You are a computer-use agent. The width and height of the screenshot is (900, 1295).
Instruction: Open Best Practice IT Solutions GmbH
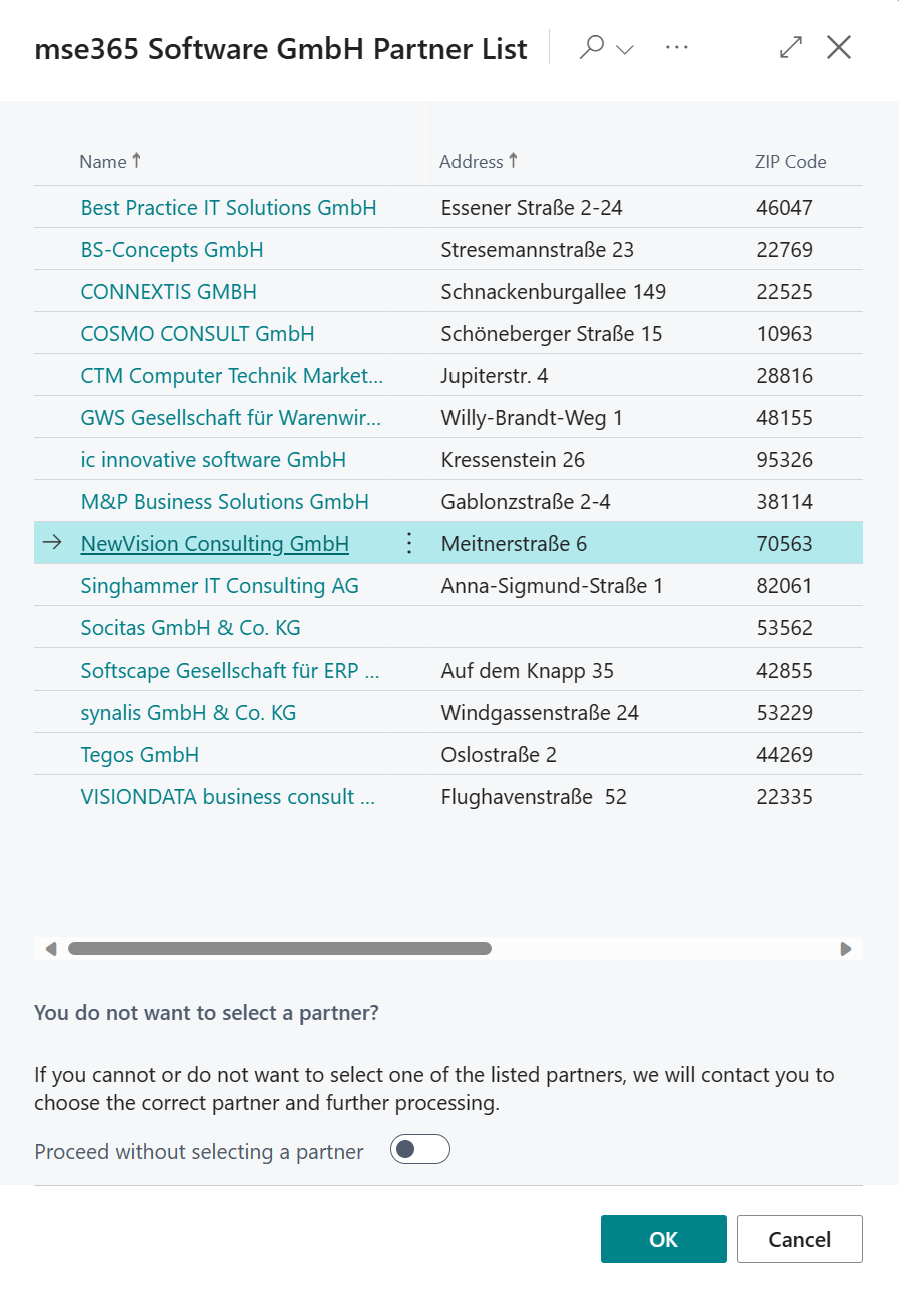coord(228,207)
